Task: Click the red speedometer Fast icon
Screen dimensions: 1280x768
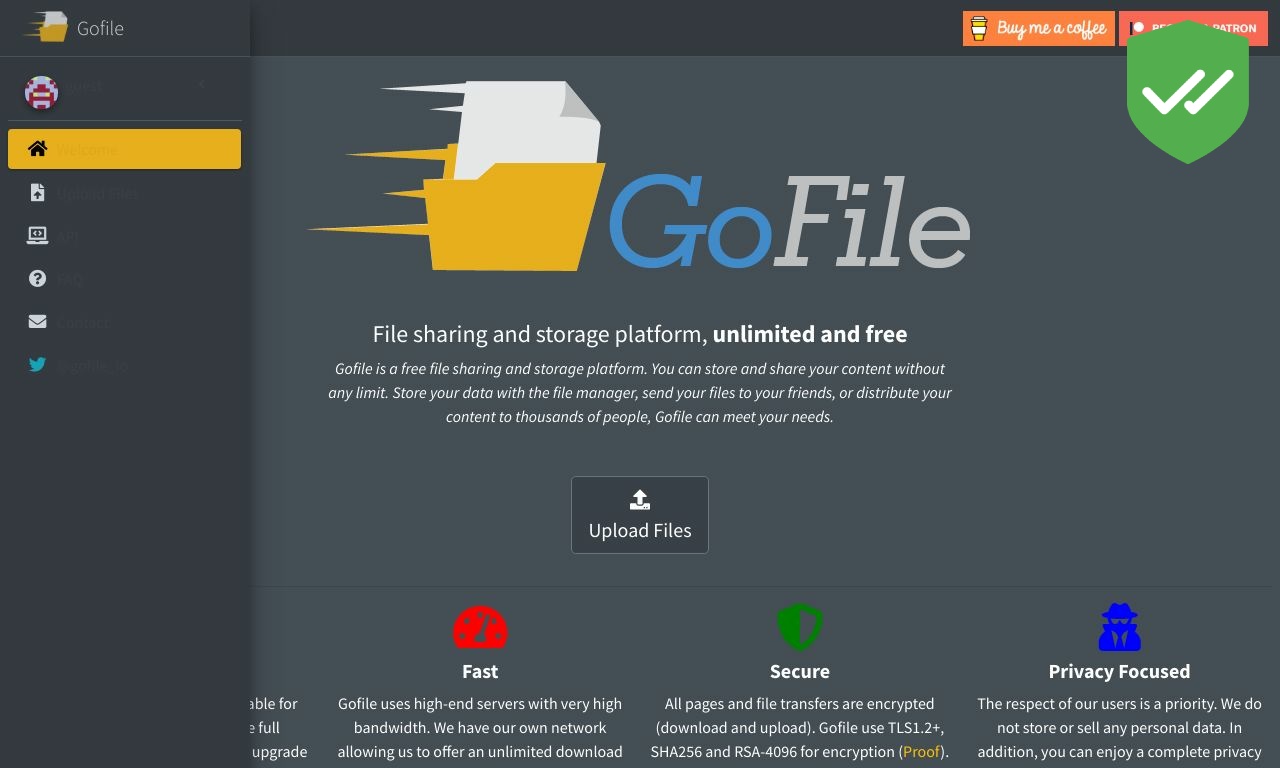Action: (x=480, y=628)
